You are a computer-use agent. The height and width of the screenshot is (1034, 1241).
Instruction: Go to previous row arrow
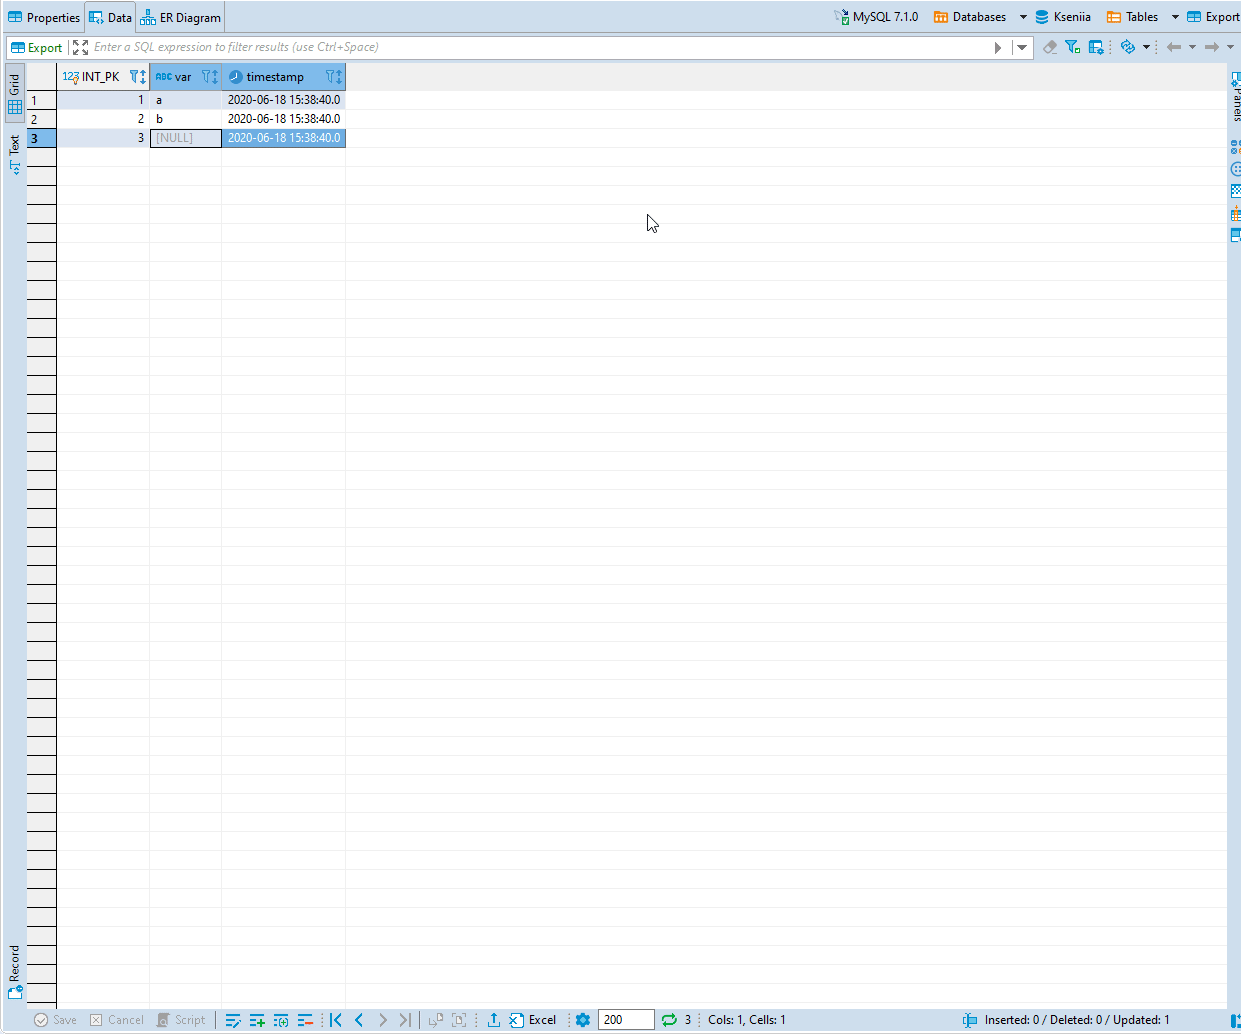coord(359,1020)
